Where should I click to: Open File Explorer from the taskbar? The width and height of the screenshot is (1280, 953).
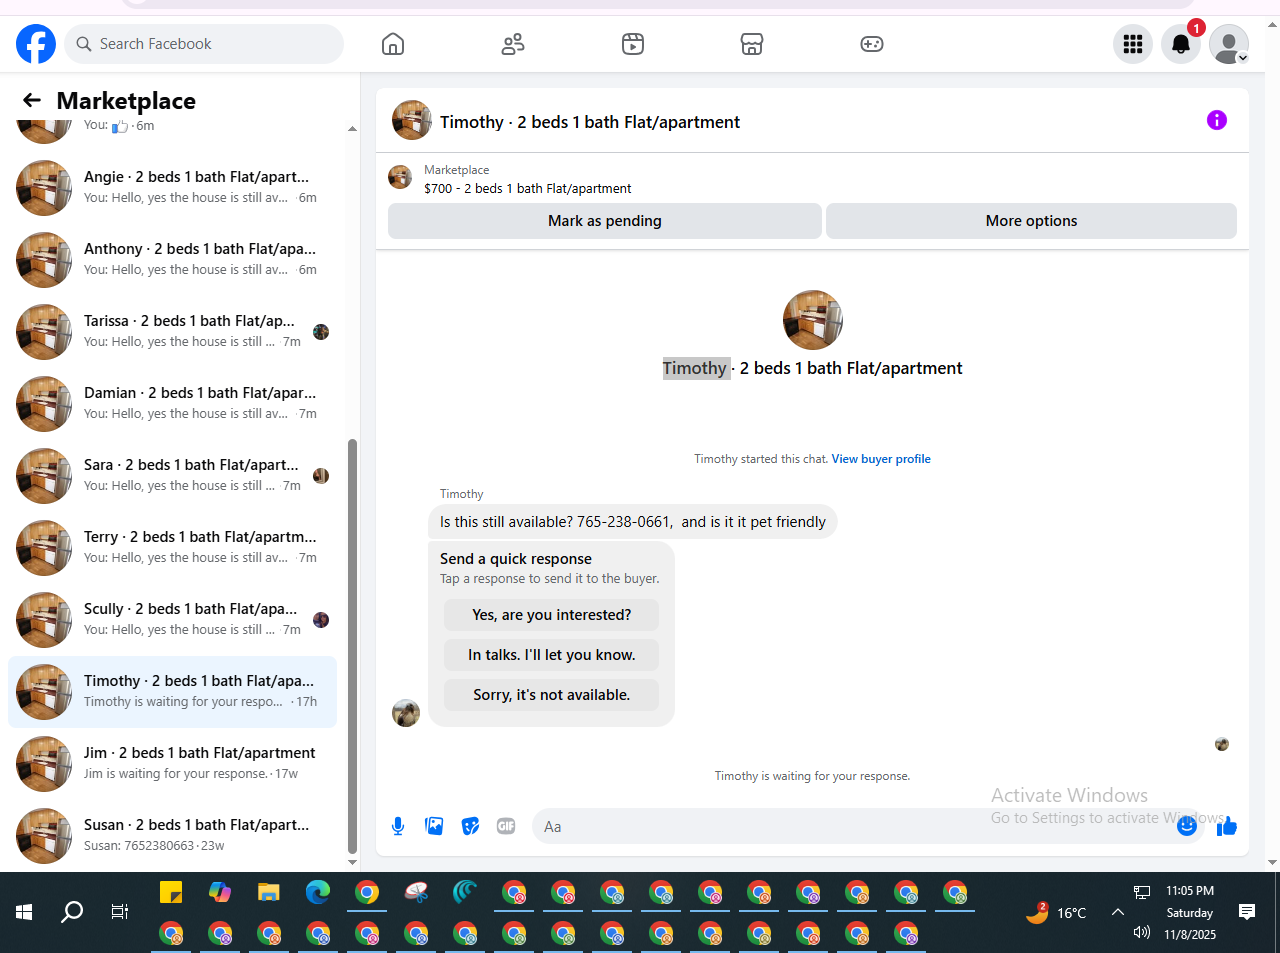[x=269, y=892]
